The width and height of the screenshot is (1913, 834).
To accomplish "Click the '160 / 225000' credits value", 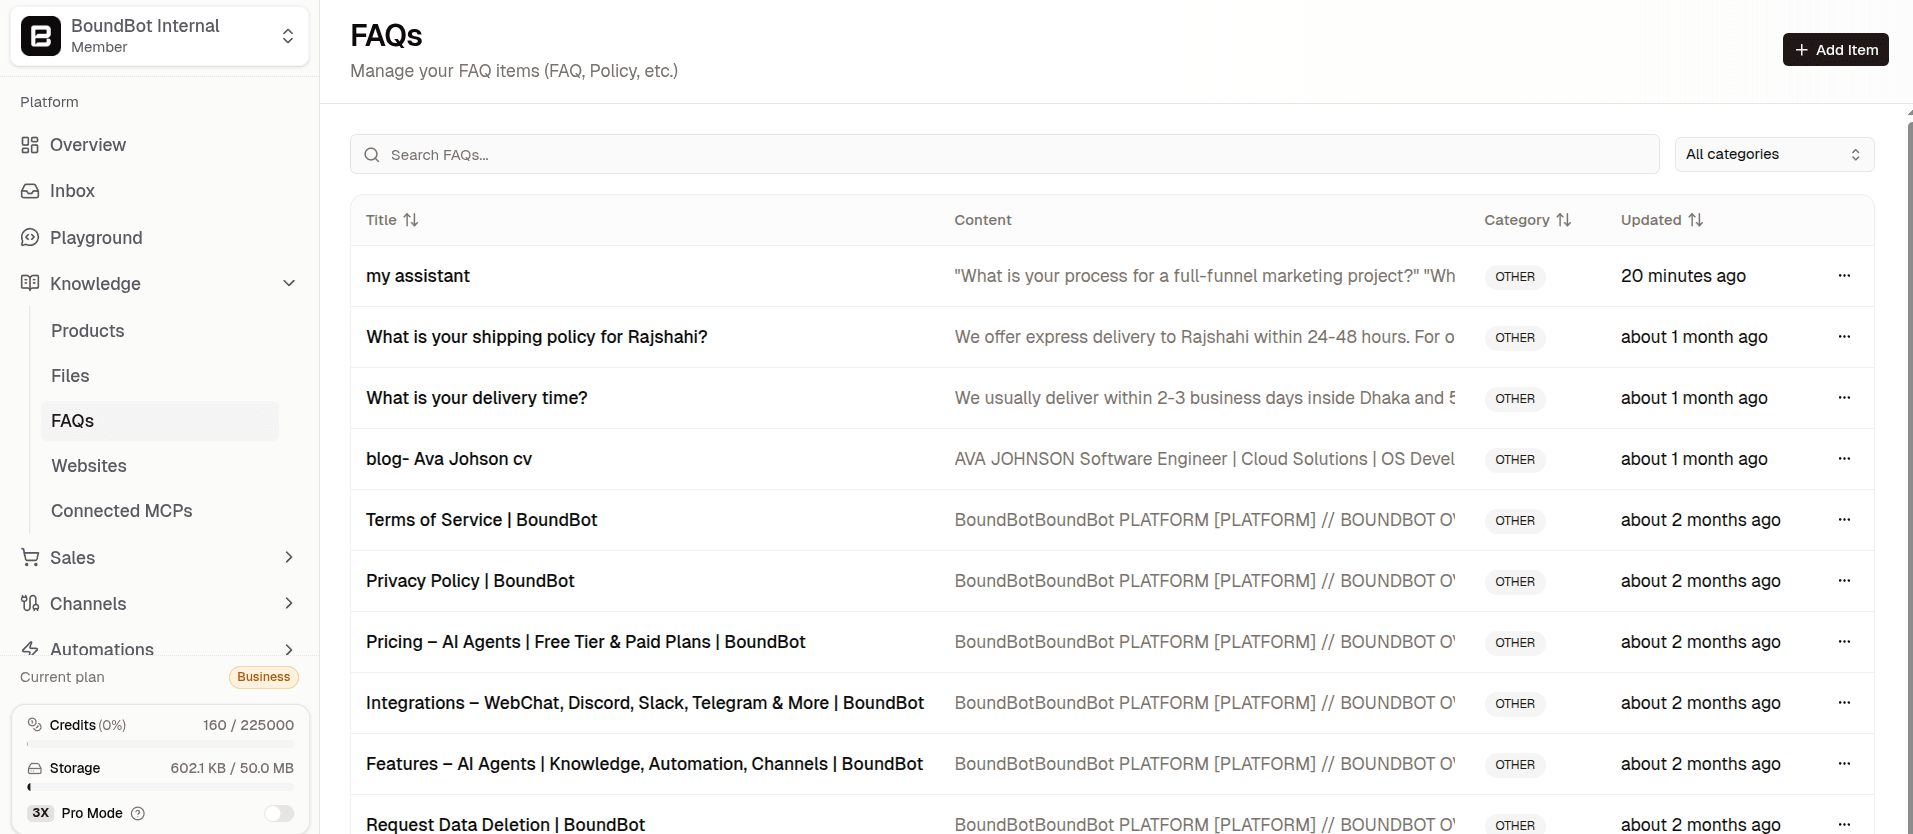I will click(248, 725).
